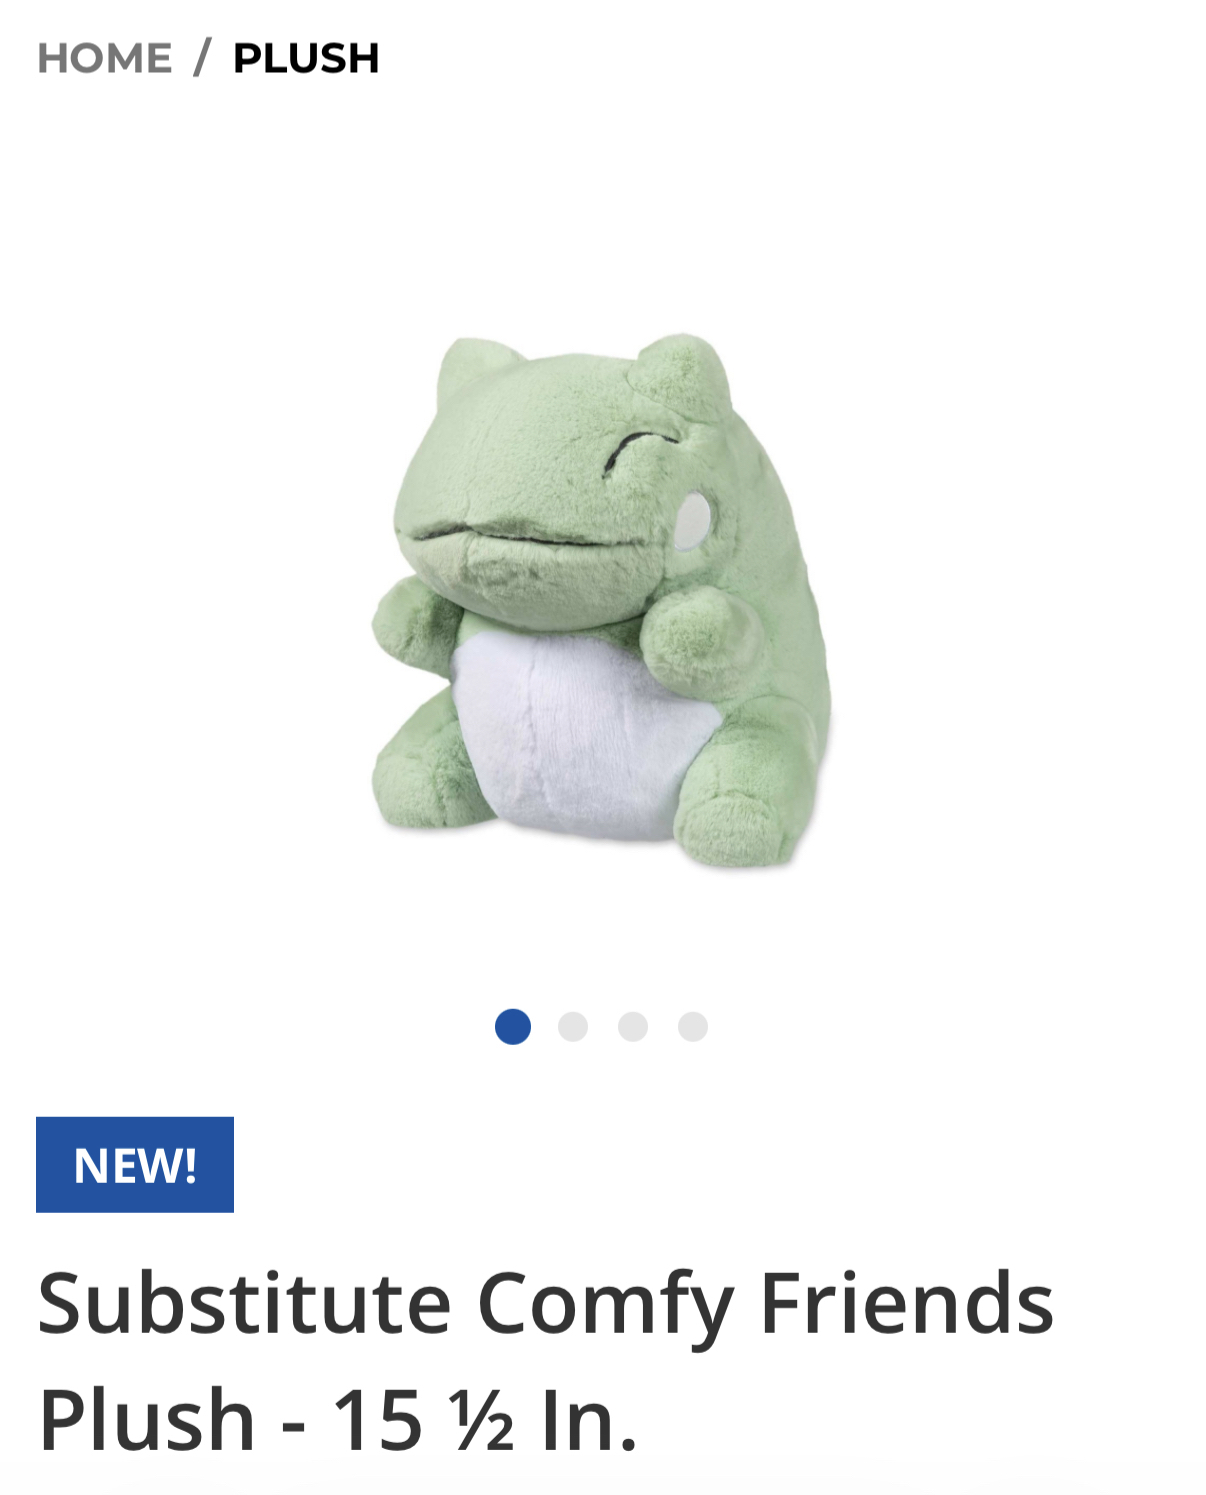Go to the HOME breadcrumb link
Viewport: 1206px width, 1495px height.
pos(104,58)
